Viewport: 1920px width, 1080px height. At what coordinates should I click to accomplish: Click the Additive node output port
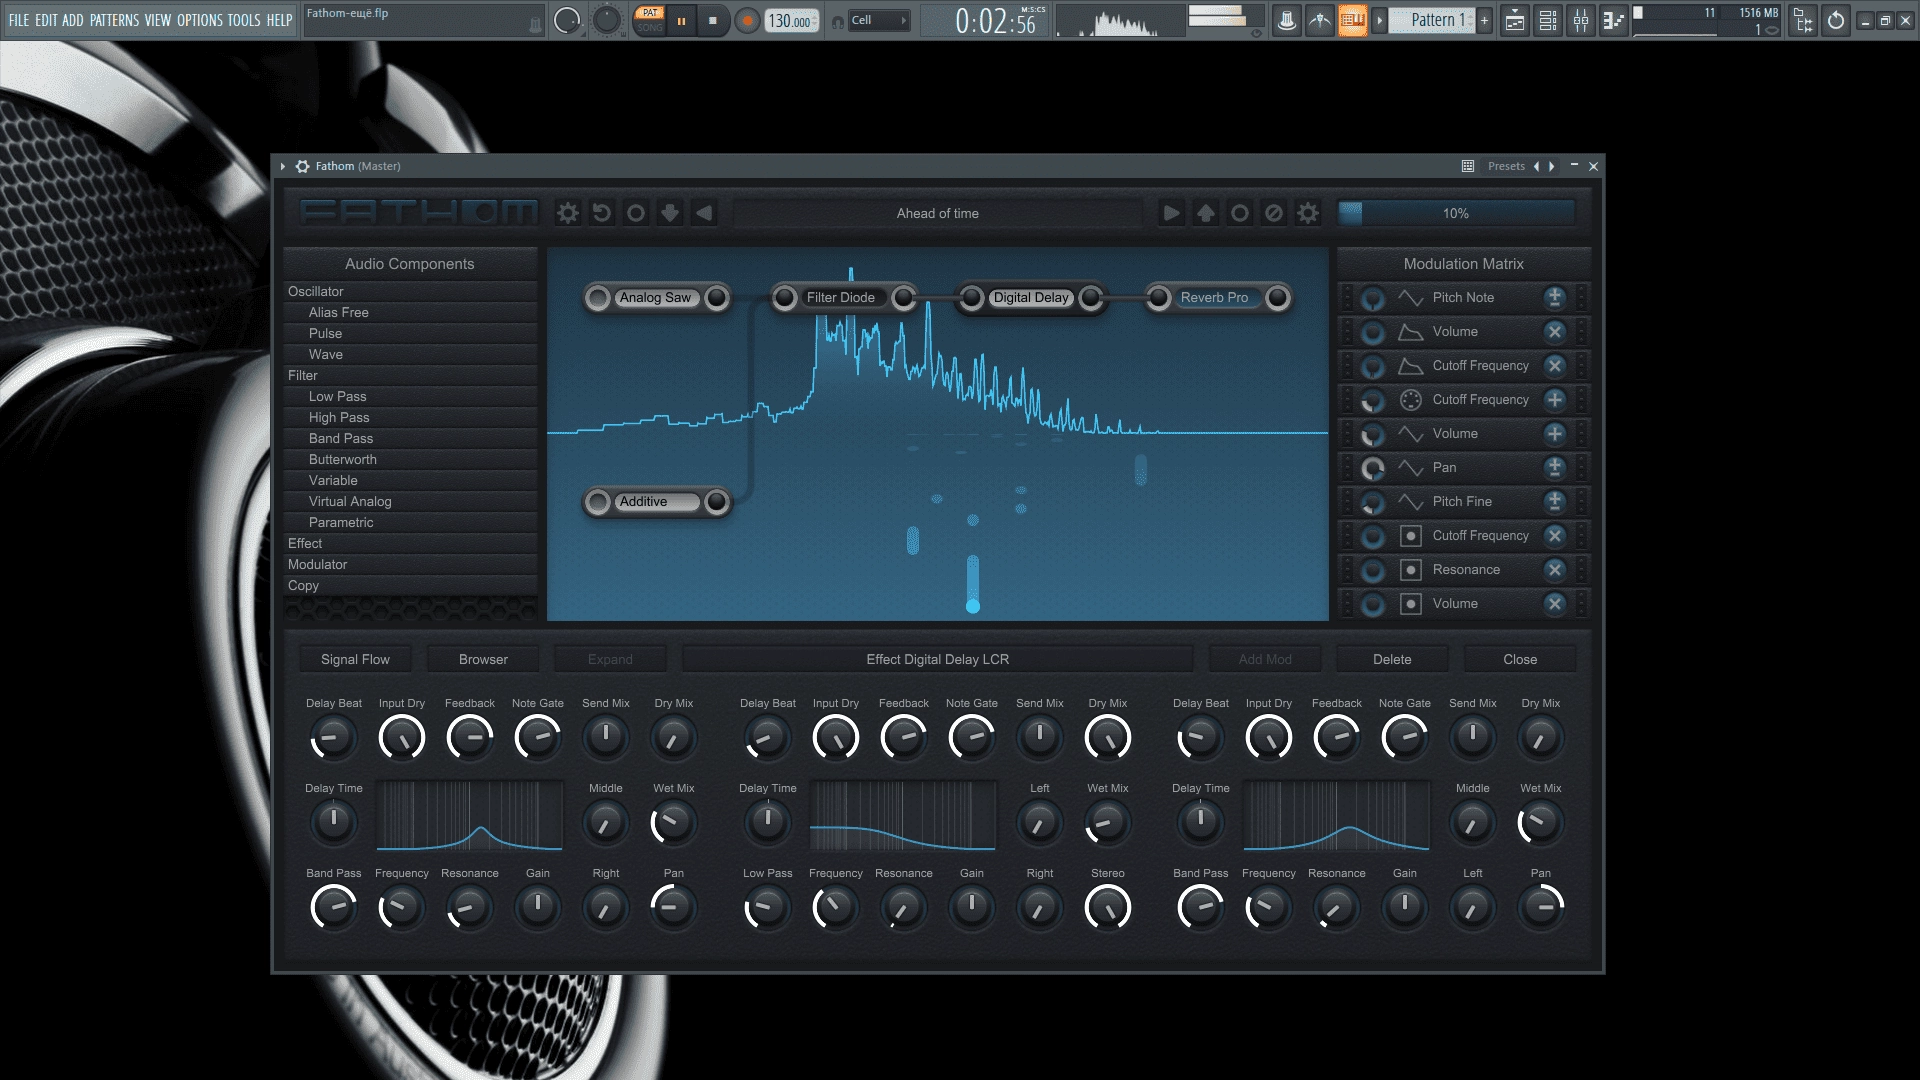pyautogui.click(x=717, y=501)
